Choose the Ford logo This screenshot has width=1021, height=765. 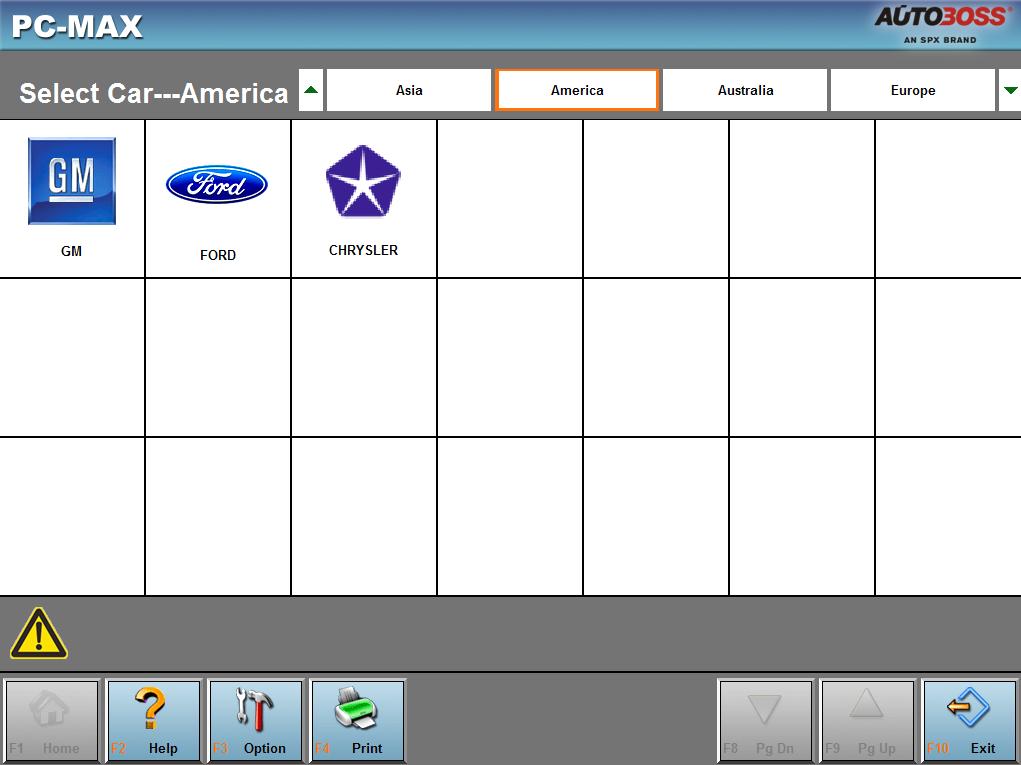coord(217,184)
